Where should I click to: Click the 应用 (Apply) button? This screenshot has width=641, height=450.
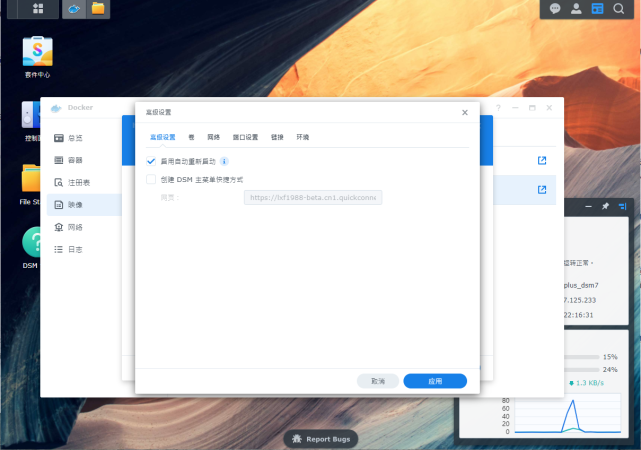pyautogui.click(x=435, y=381)
